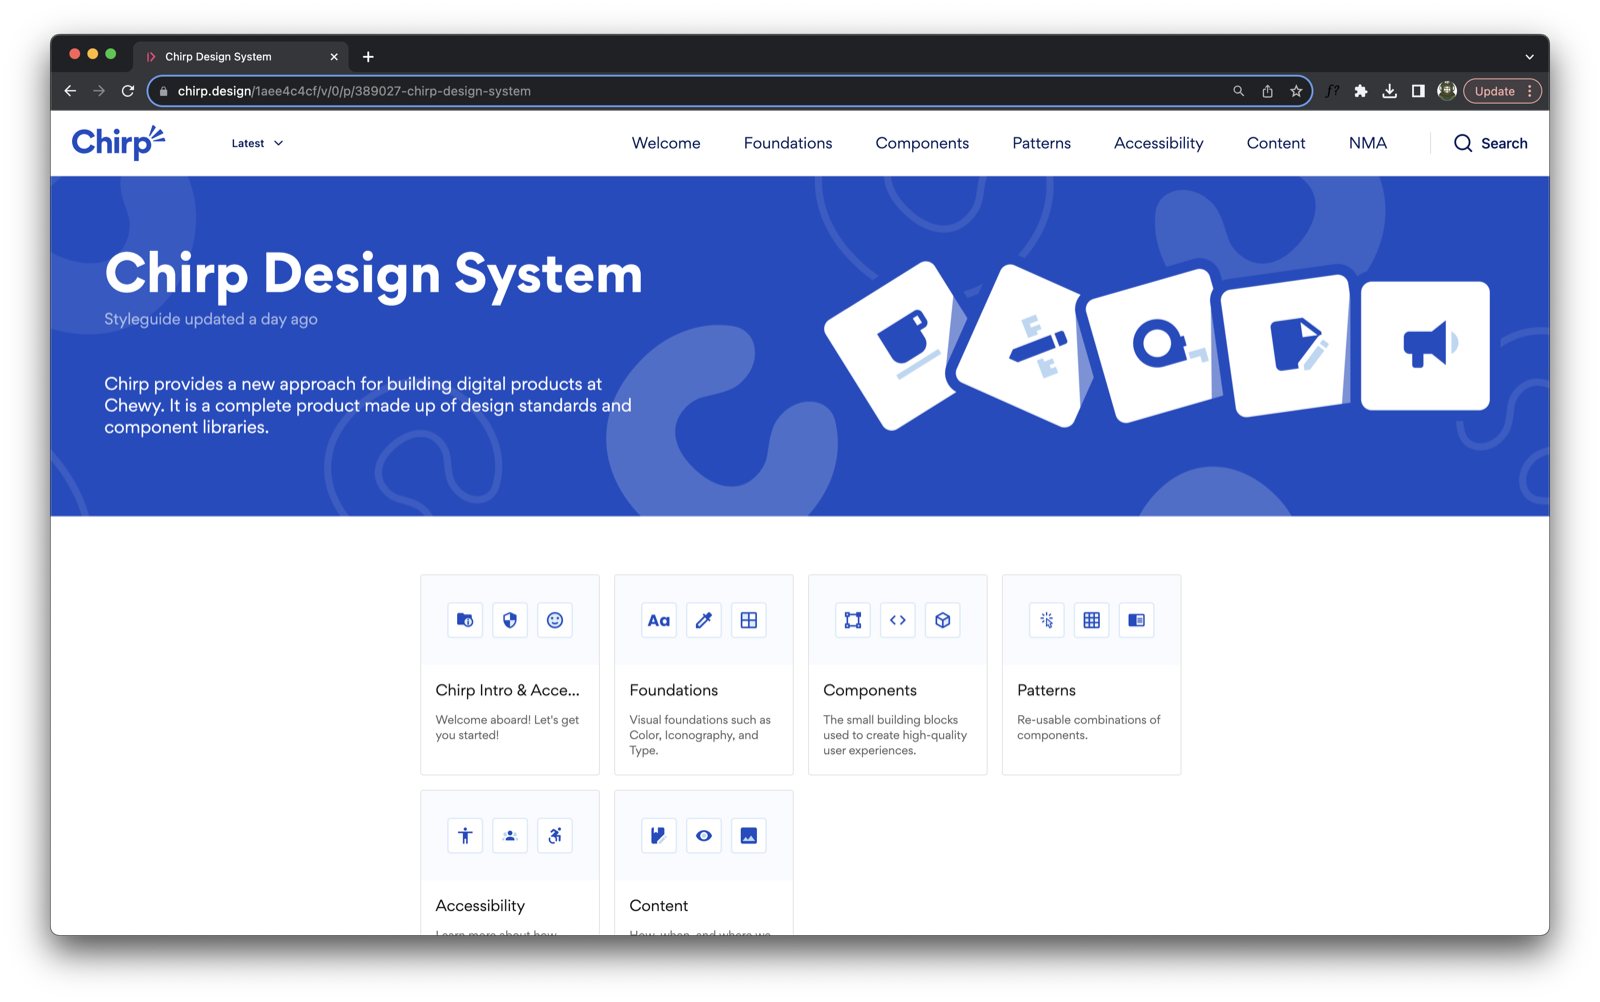
Task: Open the browser downloads icon
Action: pyautogui.click(x=1390, y=91)
